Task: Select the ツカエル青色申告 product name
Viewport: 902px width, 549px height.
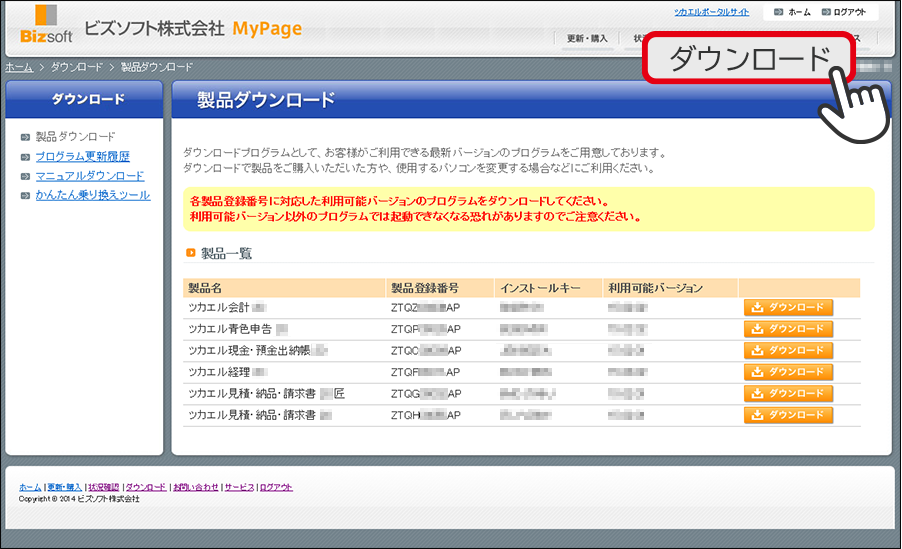Action: pos(238,329)
